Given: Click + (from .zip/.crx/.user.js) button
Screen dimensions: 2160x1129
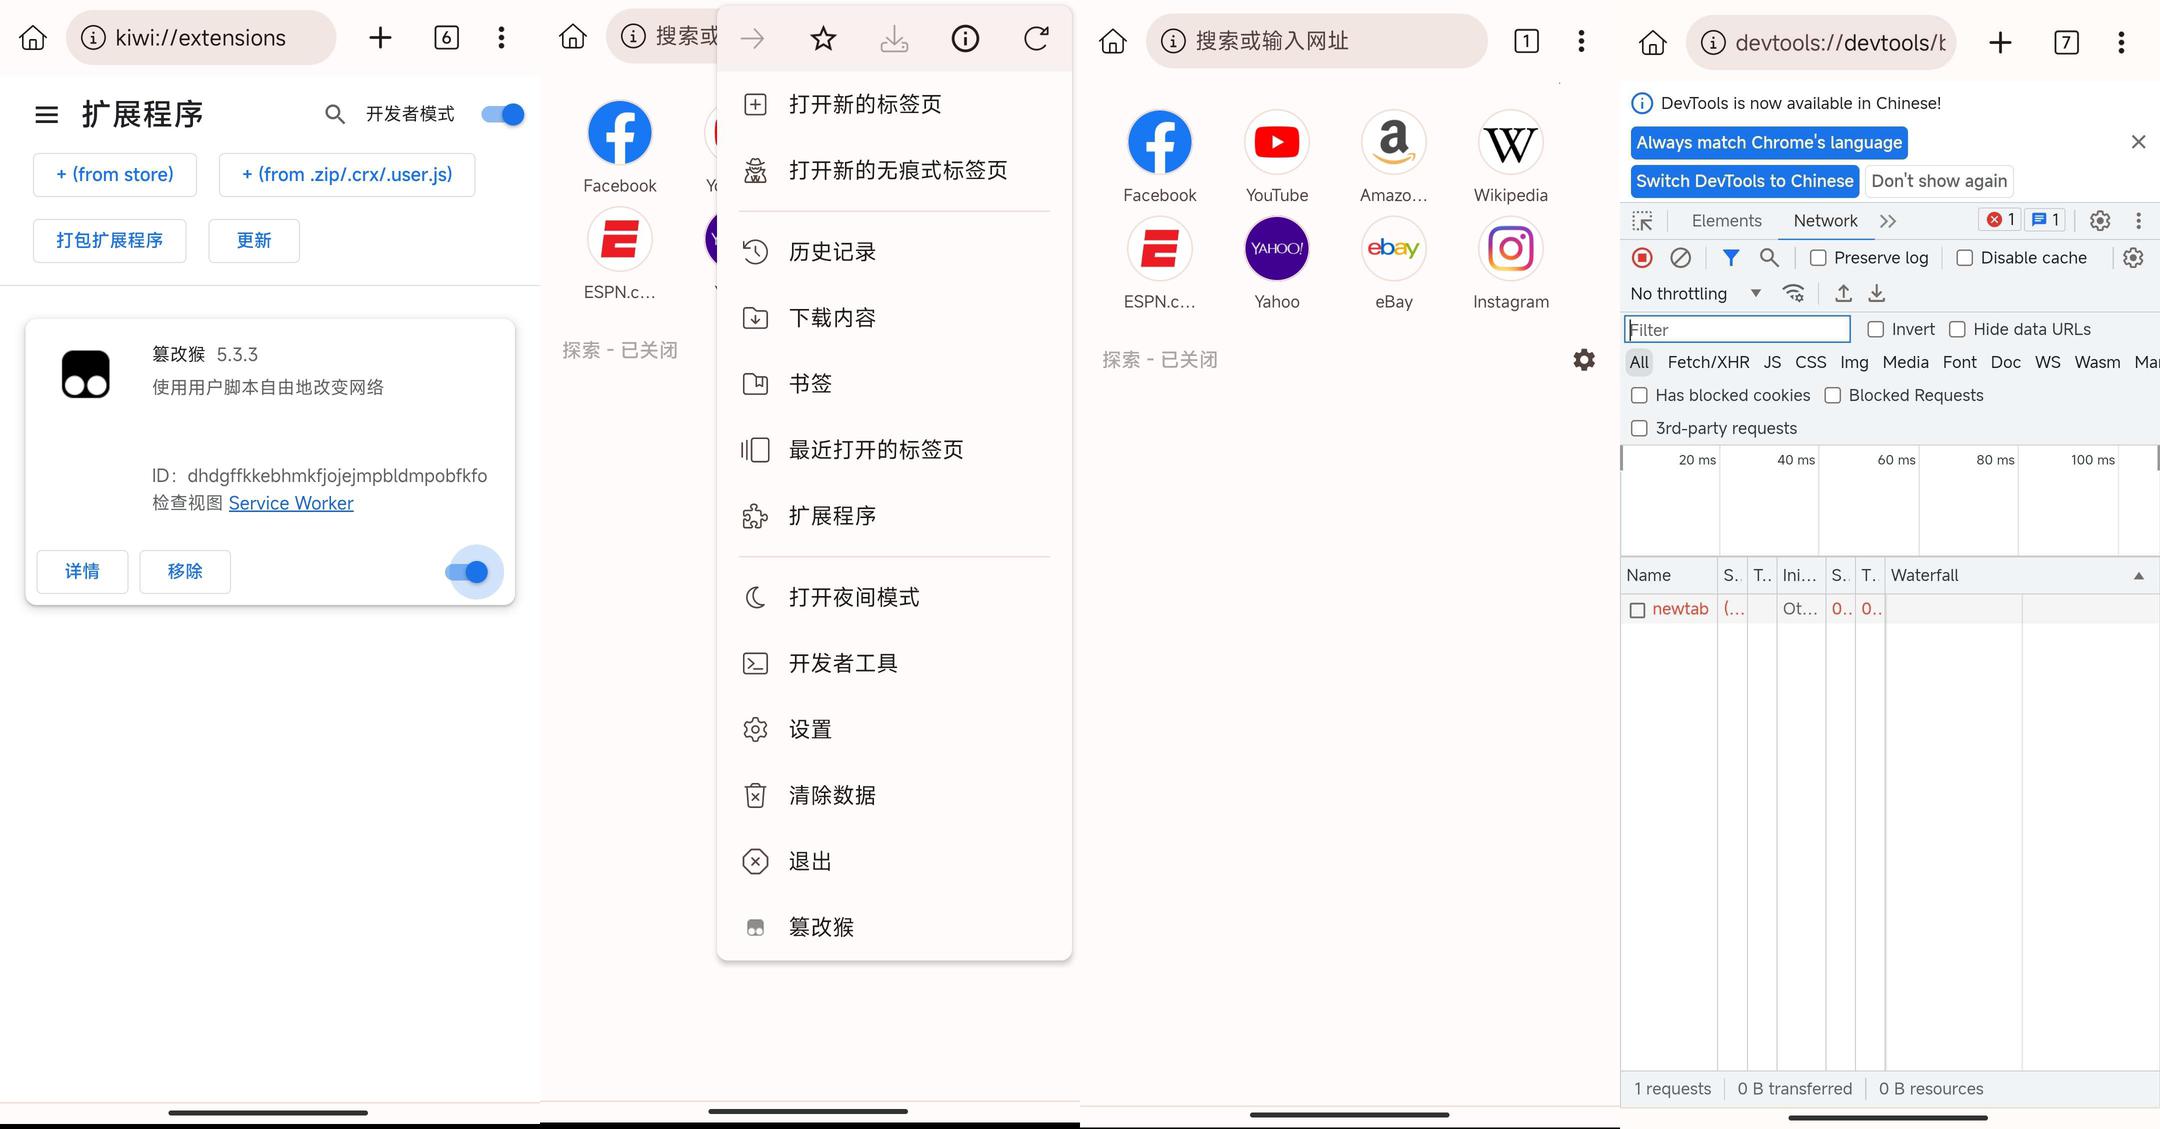Looking at the screenshot, I should (347, 175).
